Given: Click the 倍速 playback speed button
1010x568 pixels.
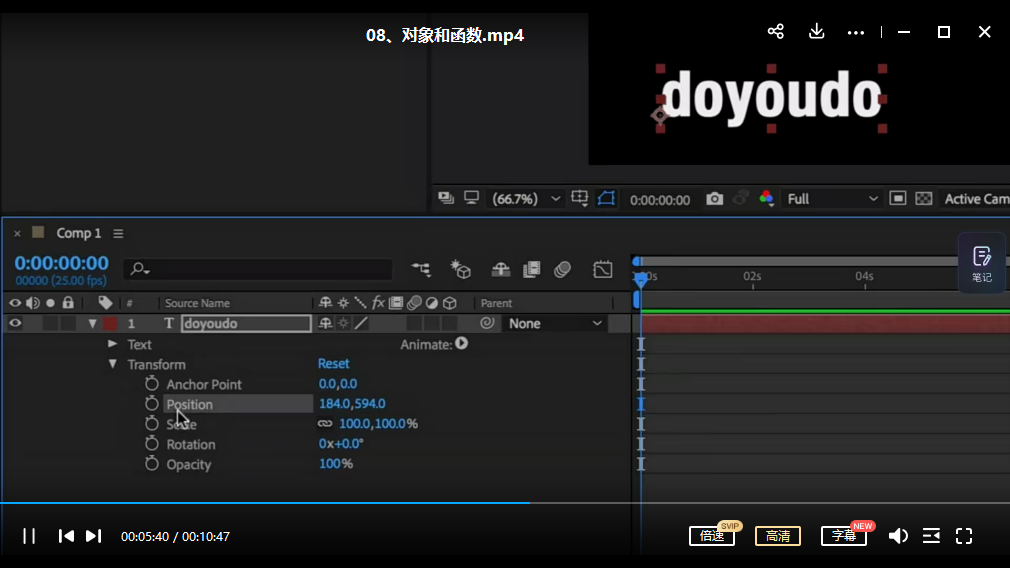Looking at the screenshot, I should coord(712,536).
